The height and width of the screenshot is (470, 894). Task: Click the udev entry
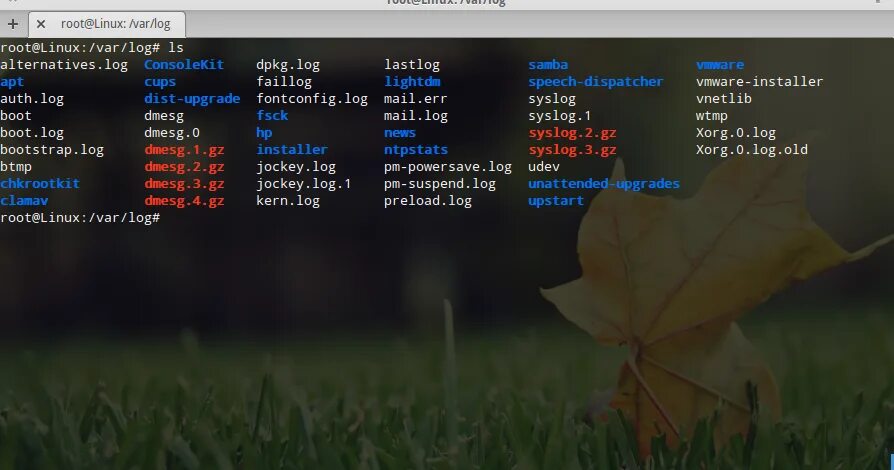(x=544, y=167)
